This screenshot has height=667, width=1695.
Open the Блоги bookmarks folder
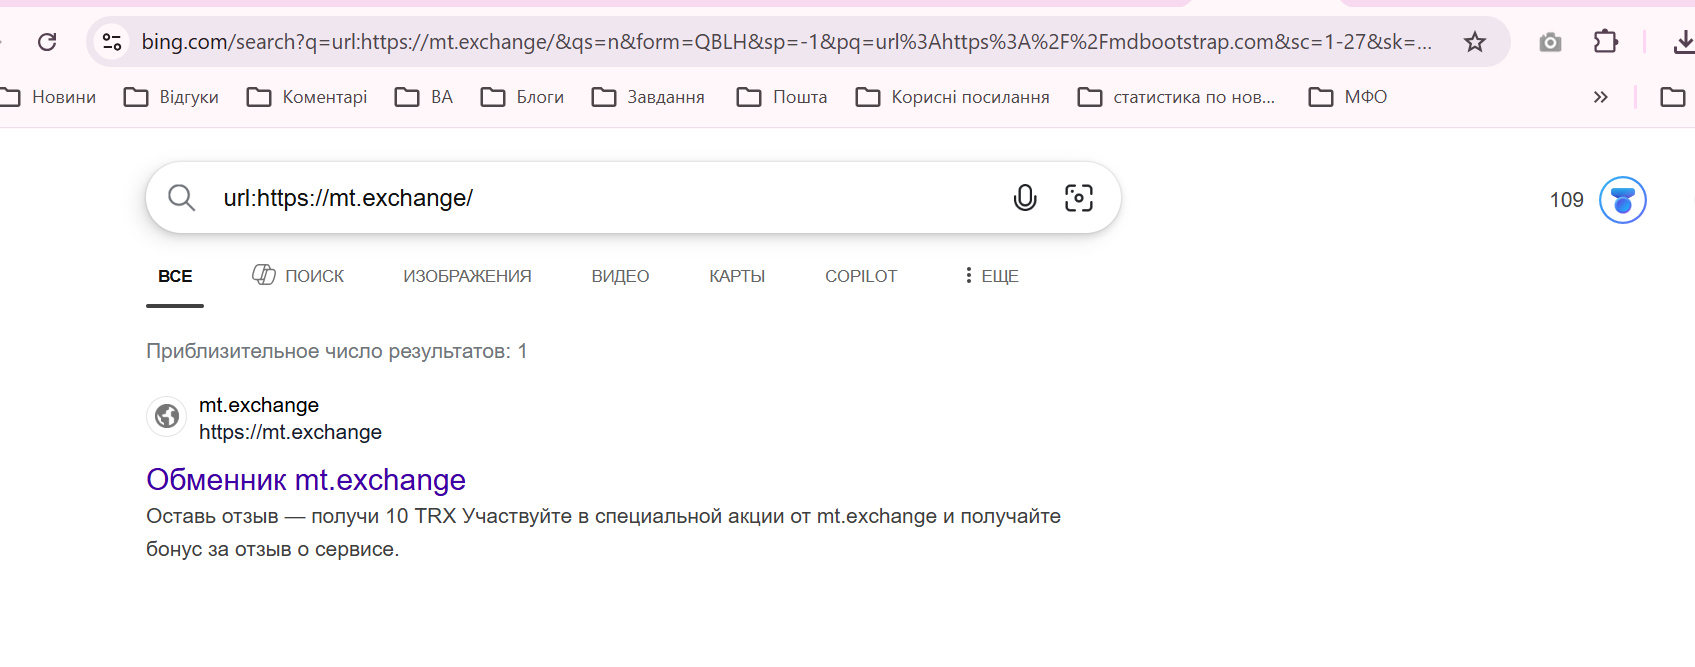coord(522,97)
